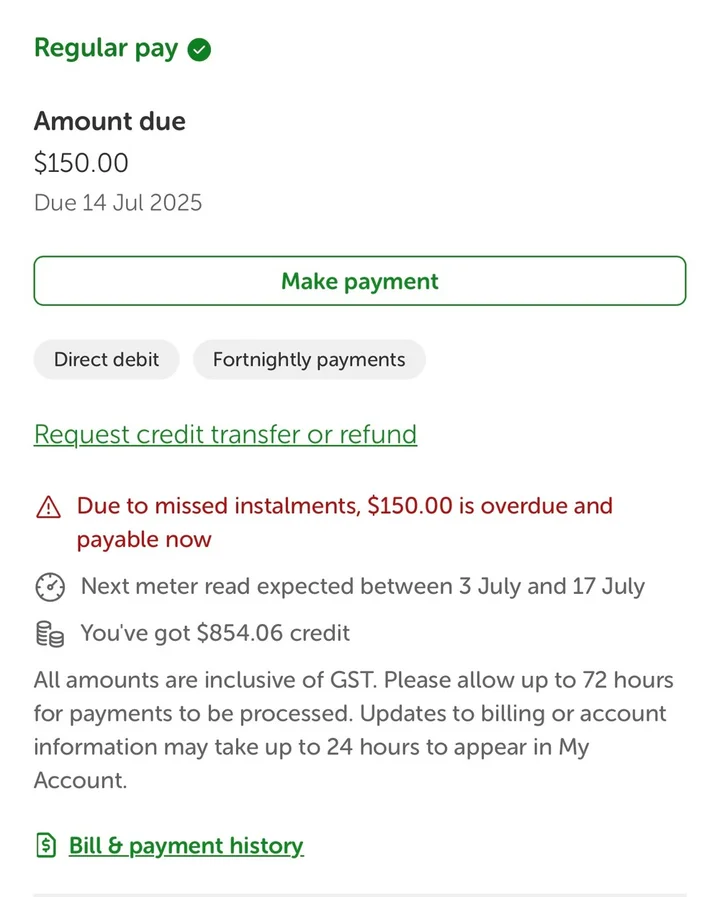
Task: Click the $854.06 credit balance text
Action: (215, 633)
